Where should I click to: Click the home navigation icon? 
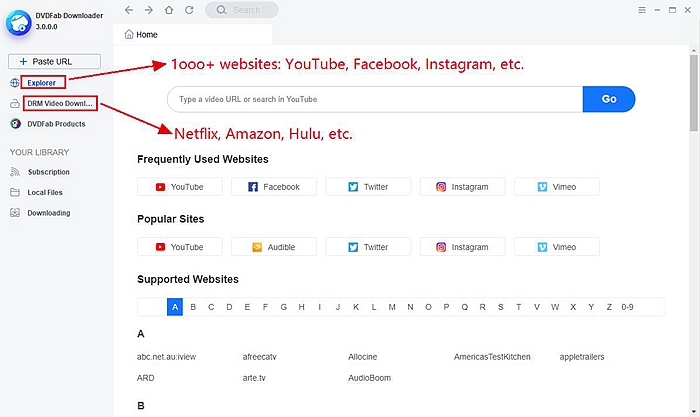169,10
